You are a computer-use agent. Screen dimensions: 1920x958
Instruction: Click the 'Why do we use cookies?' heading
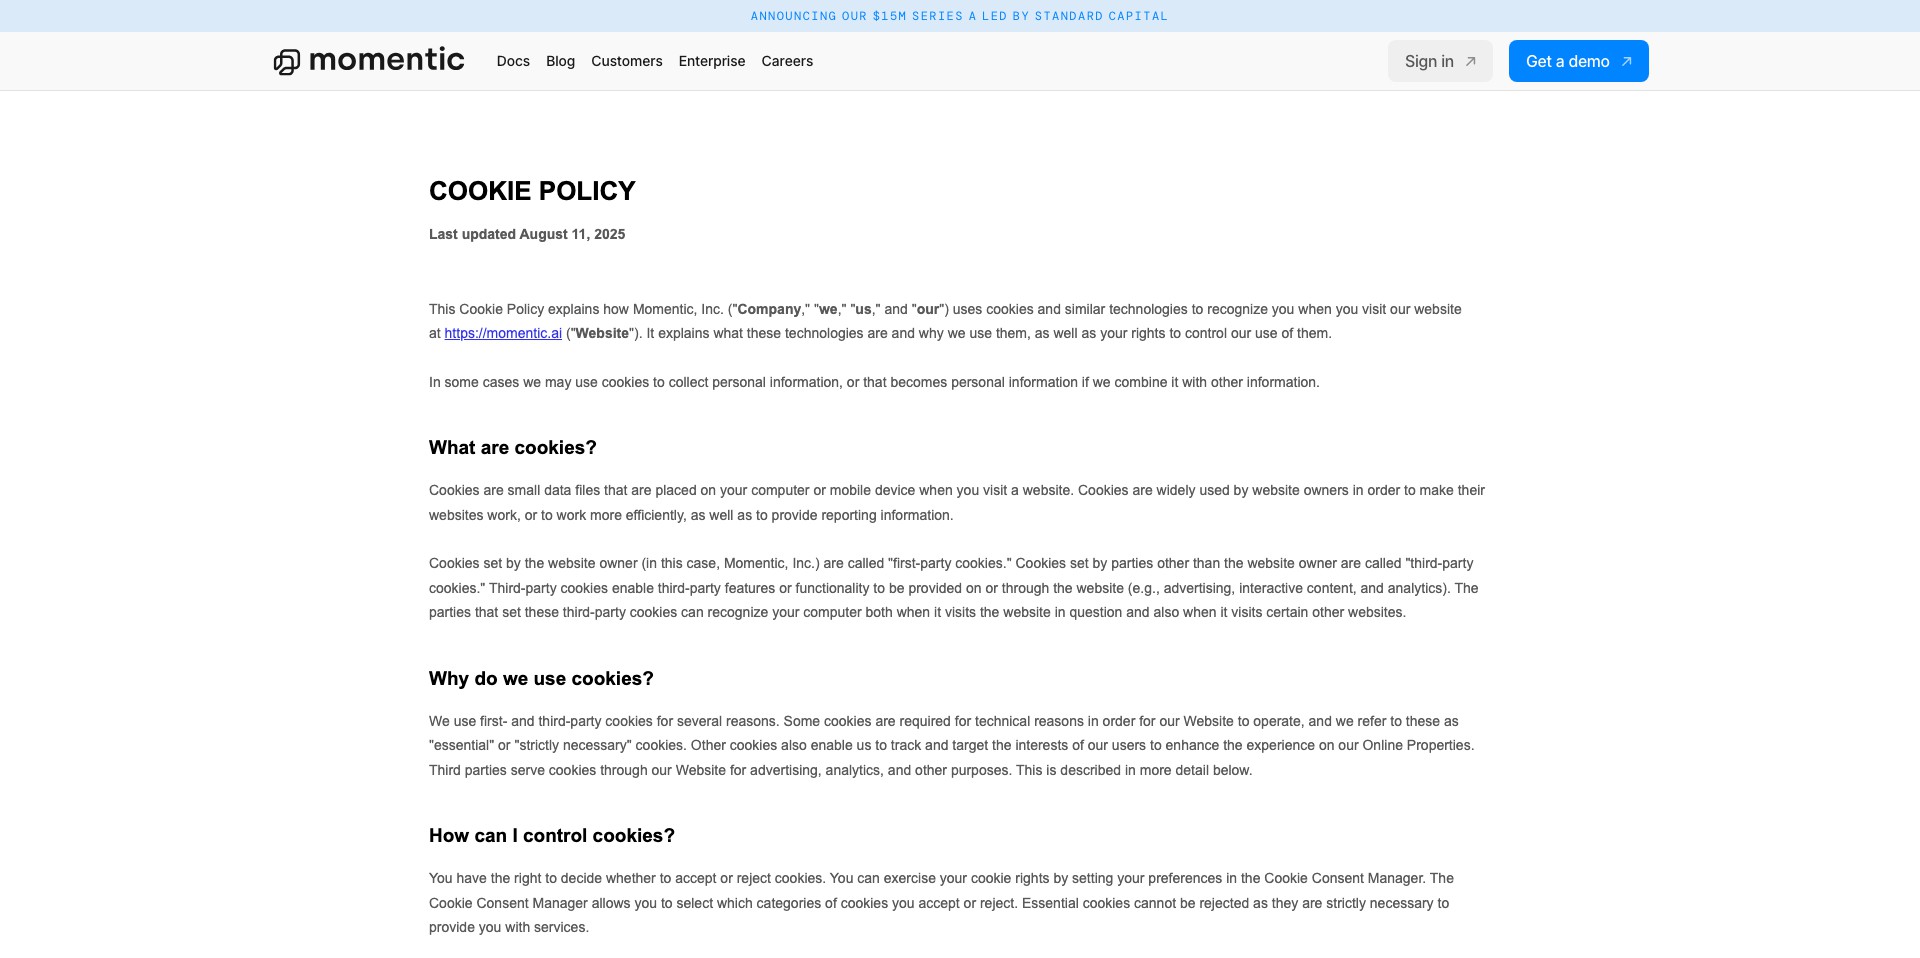(x=541, y=679)
